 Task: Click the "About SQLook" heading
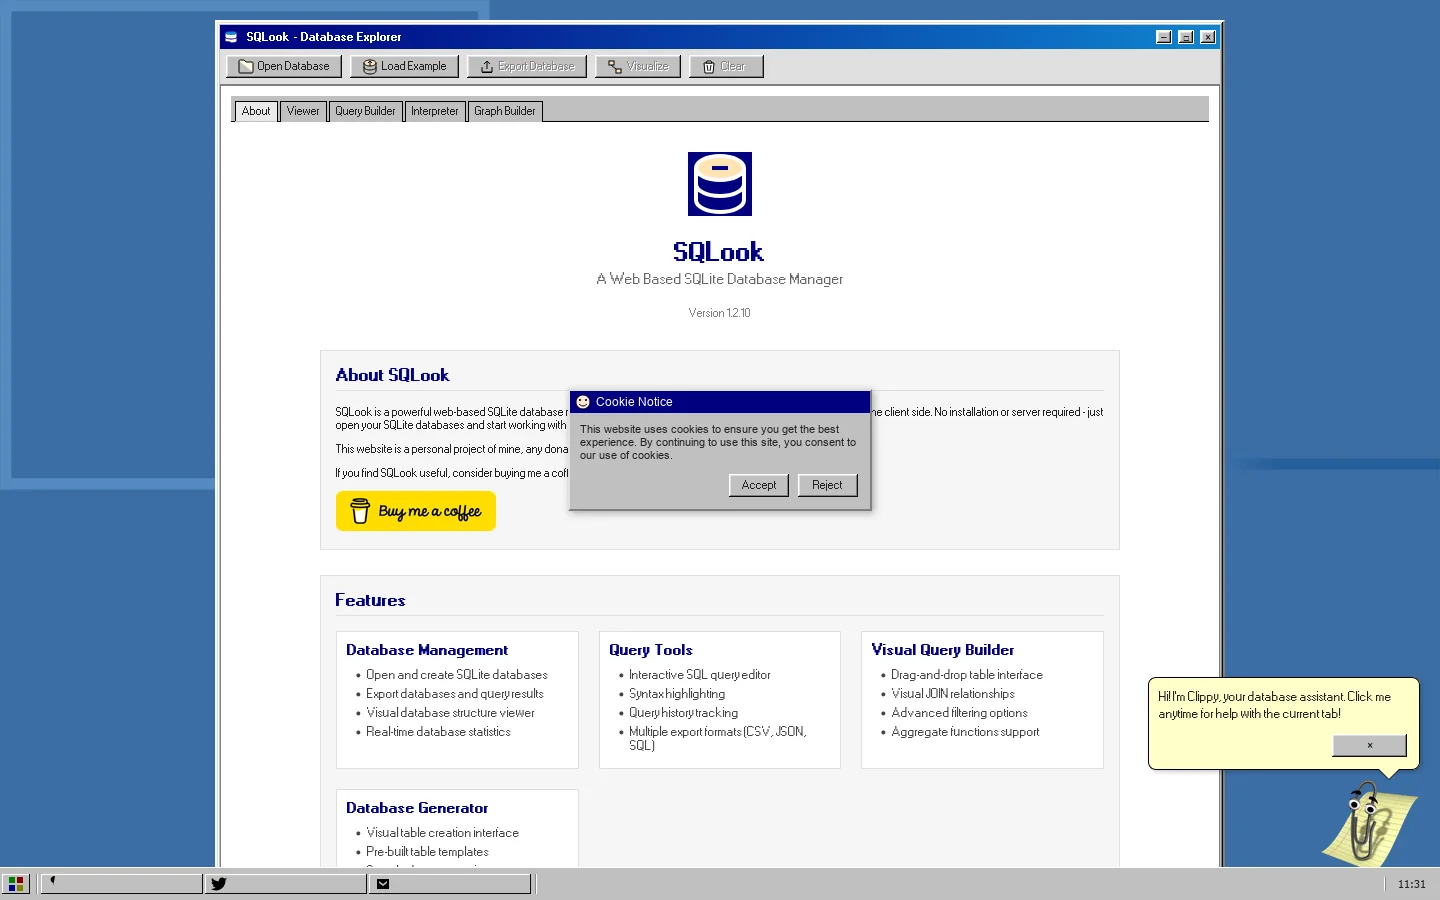pos(392,375)
